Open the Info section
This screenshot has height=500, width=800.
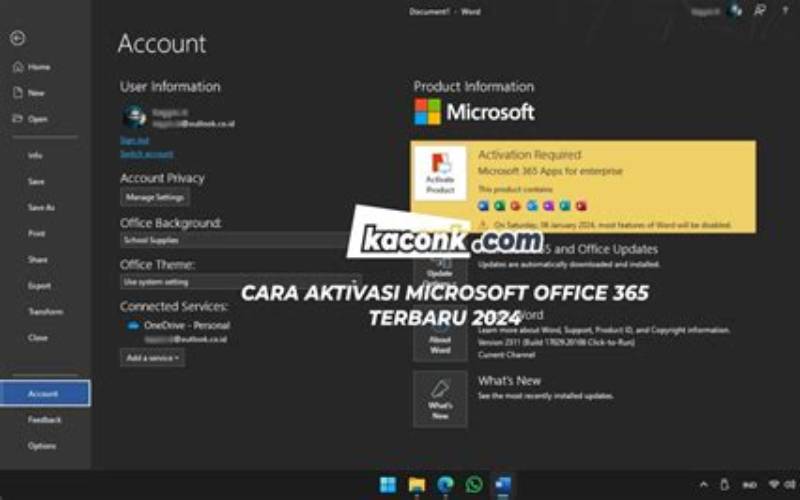[x=35, y=156]
